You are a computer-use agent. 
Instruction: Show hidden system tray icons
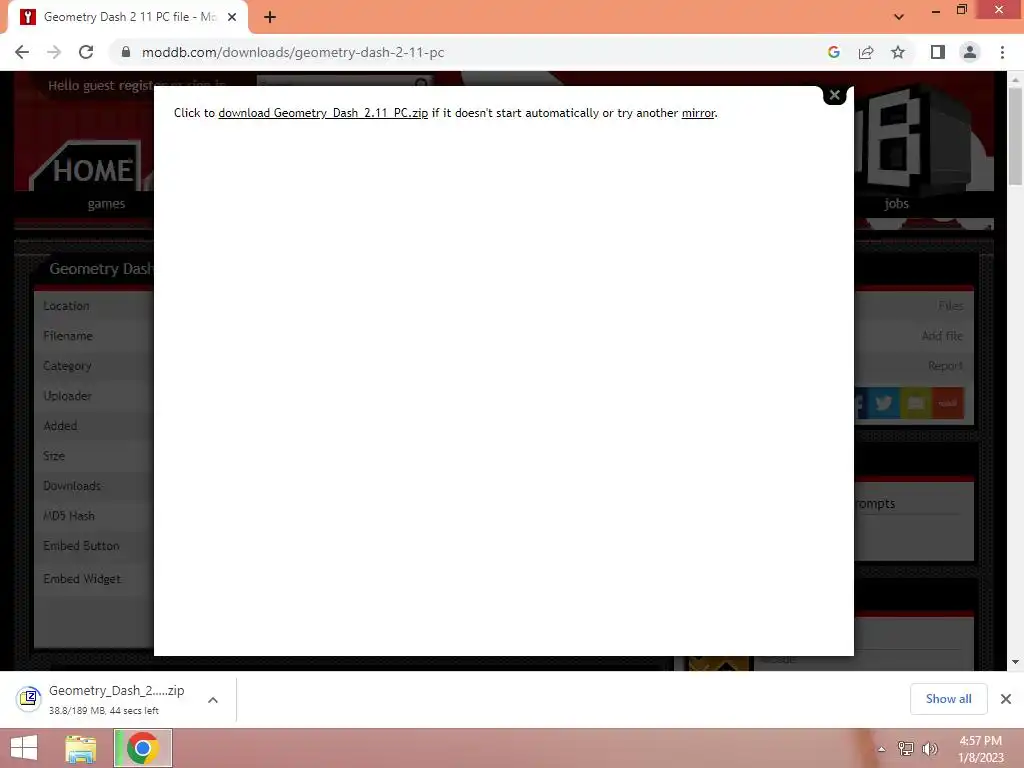[x=882, y=749]
